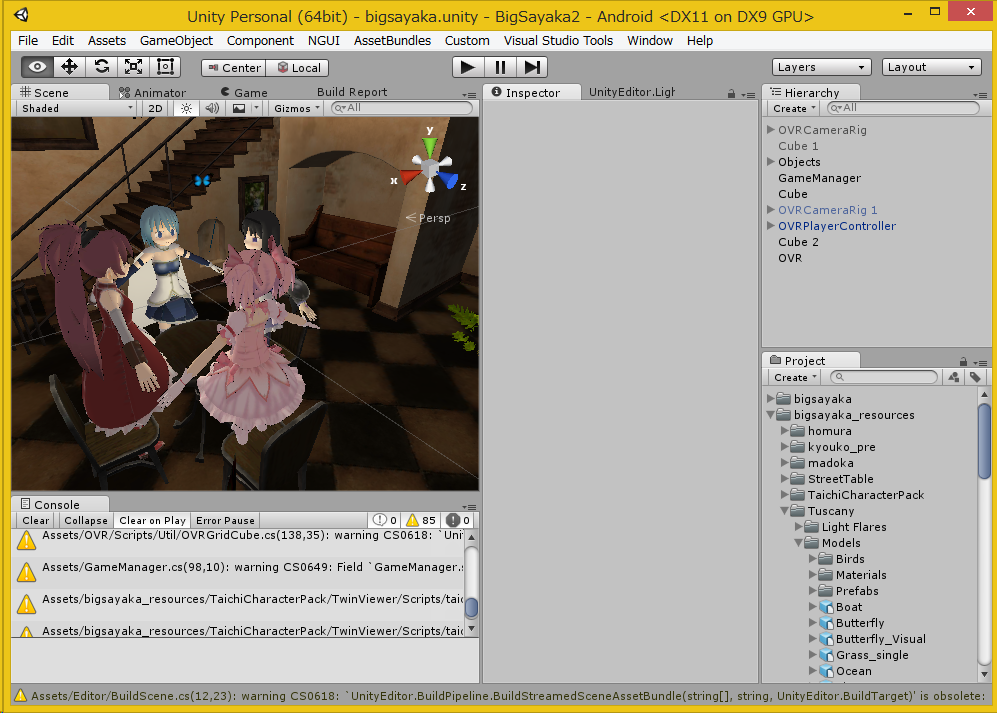The height and width of the screenshot is (713, 997).
Task: Switch to the Game tab
Action: point(244,93)
